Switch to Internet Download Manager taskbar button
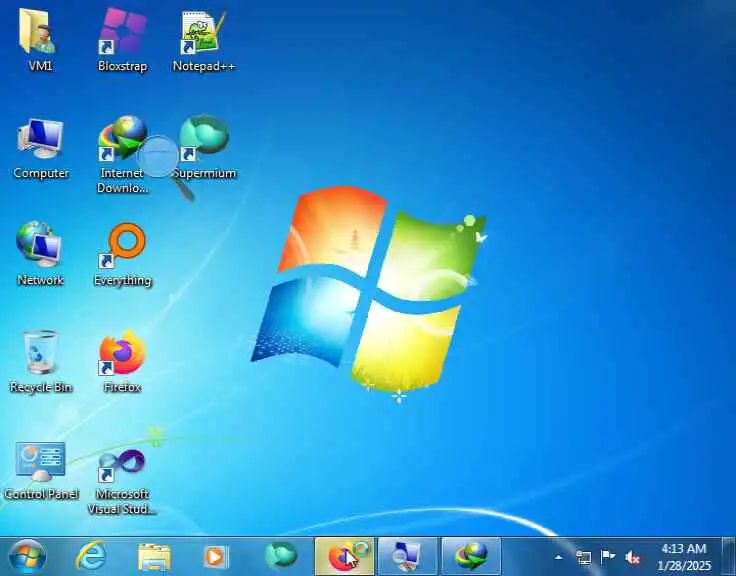Viewport: 736px width, 576px height. tap(471, 557)
